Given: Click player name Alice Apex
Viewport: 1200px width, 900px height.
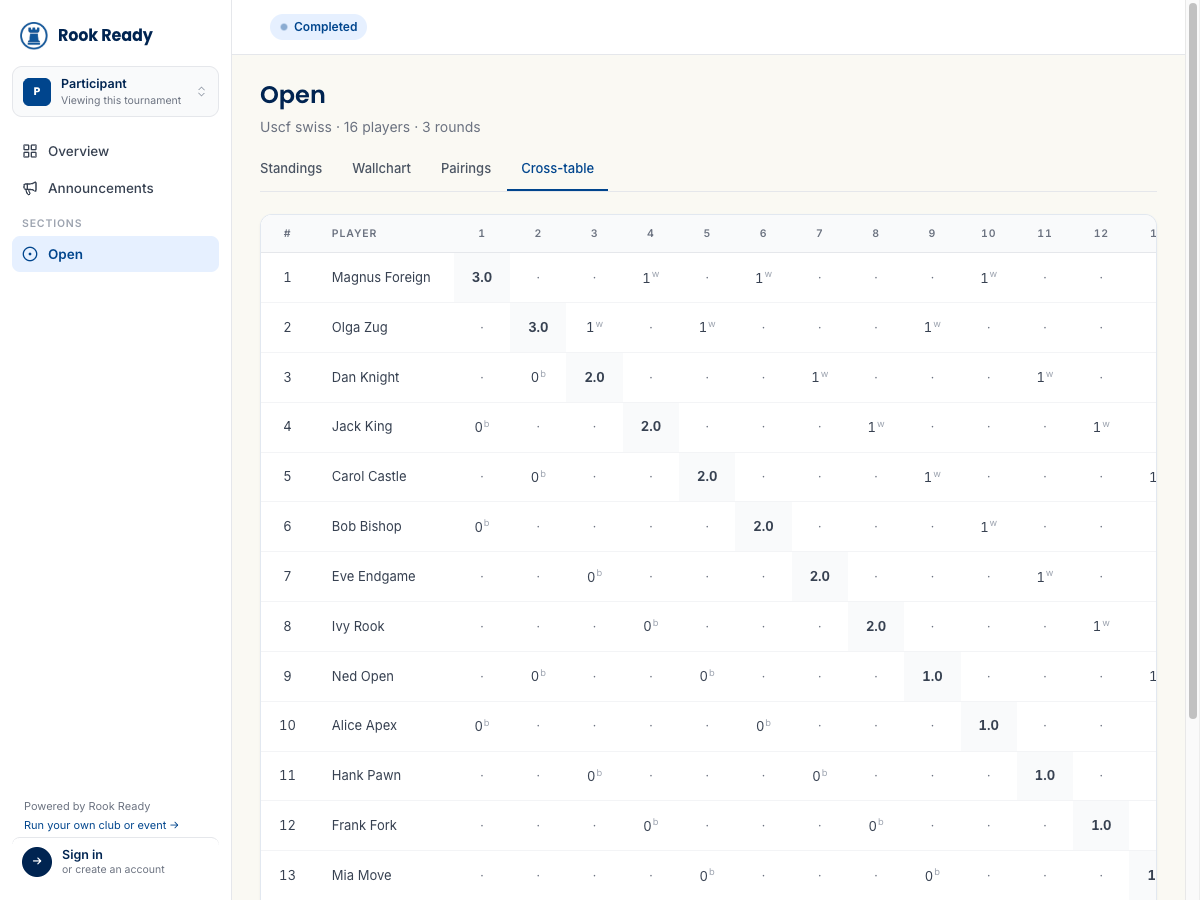Looking at the screenshot, I should click(364, 725).
